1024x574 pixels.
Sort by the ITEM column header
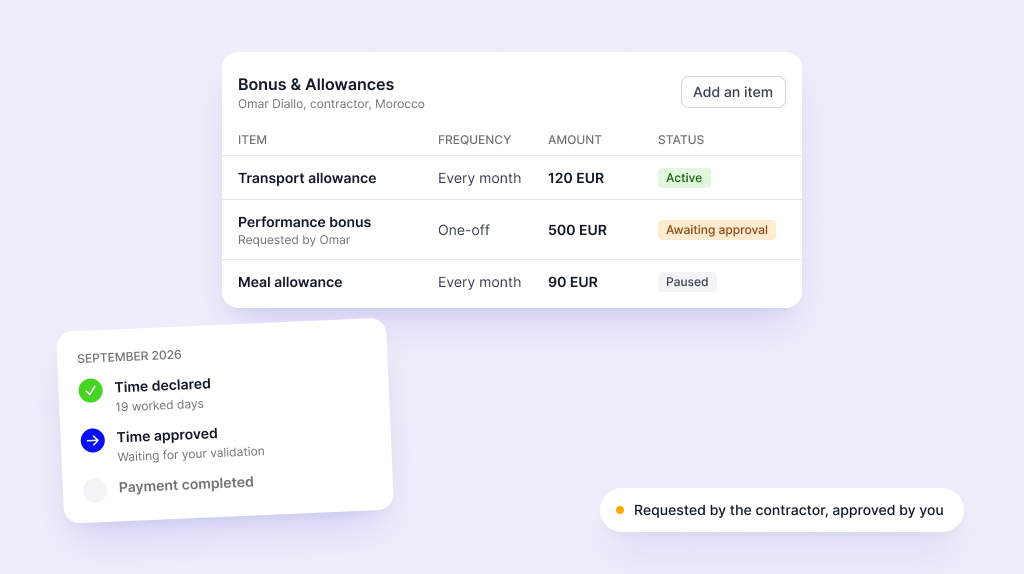[x=252, y=140]
